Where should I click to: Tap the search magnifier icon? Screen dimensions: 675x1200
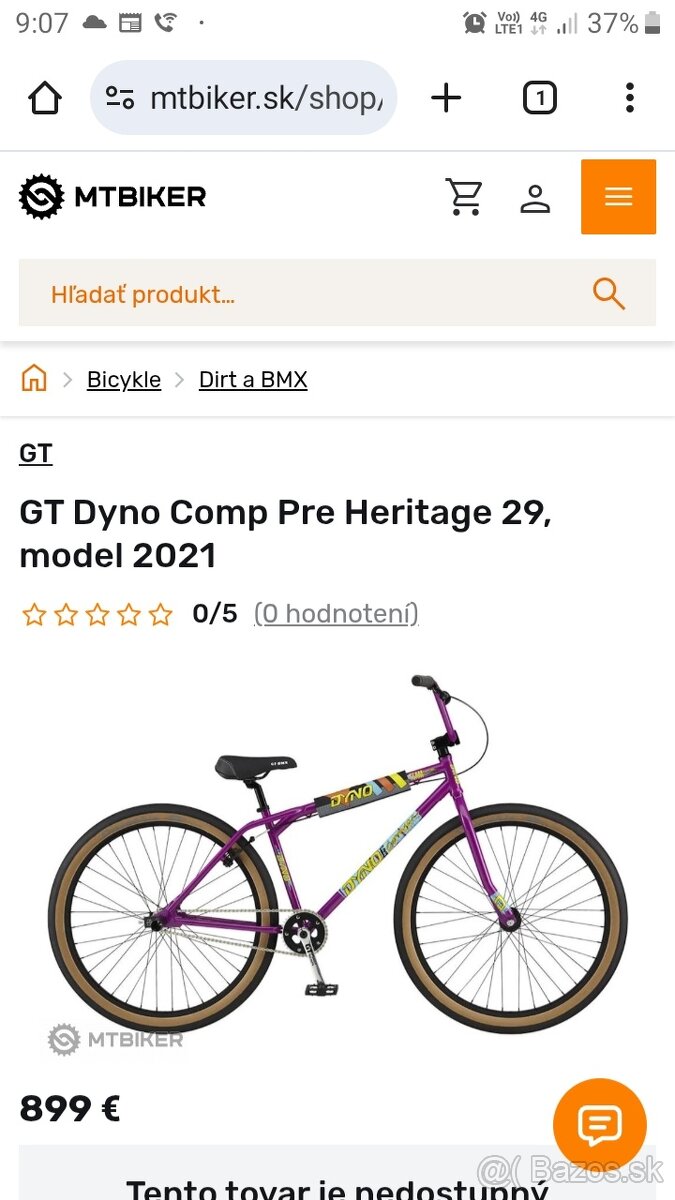pos(608,293)
